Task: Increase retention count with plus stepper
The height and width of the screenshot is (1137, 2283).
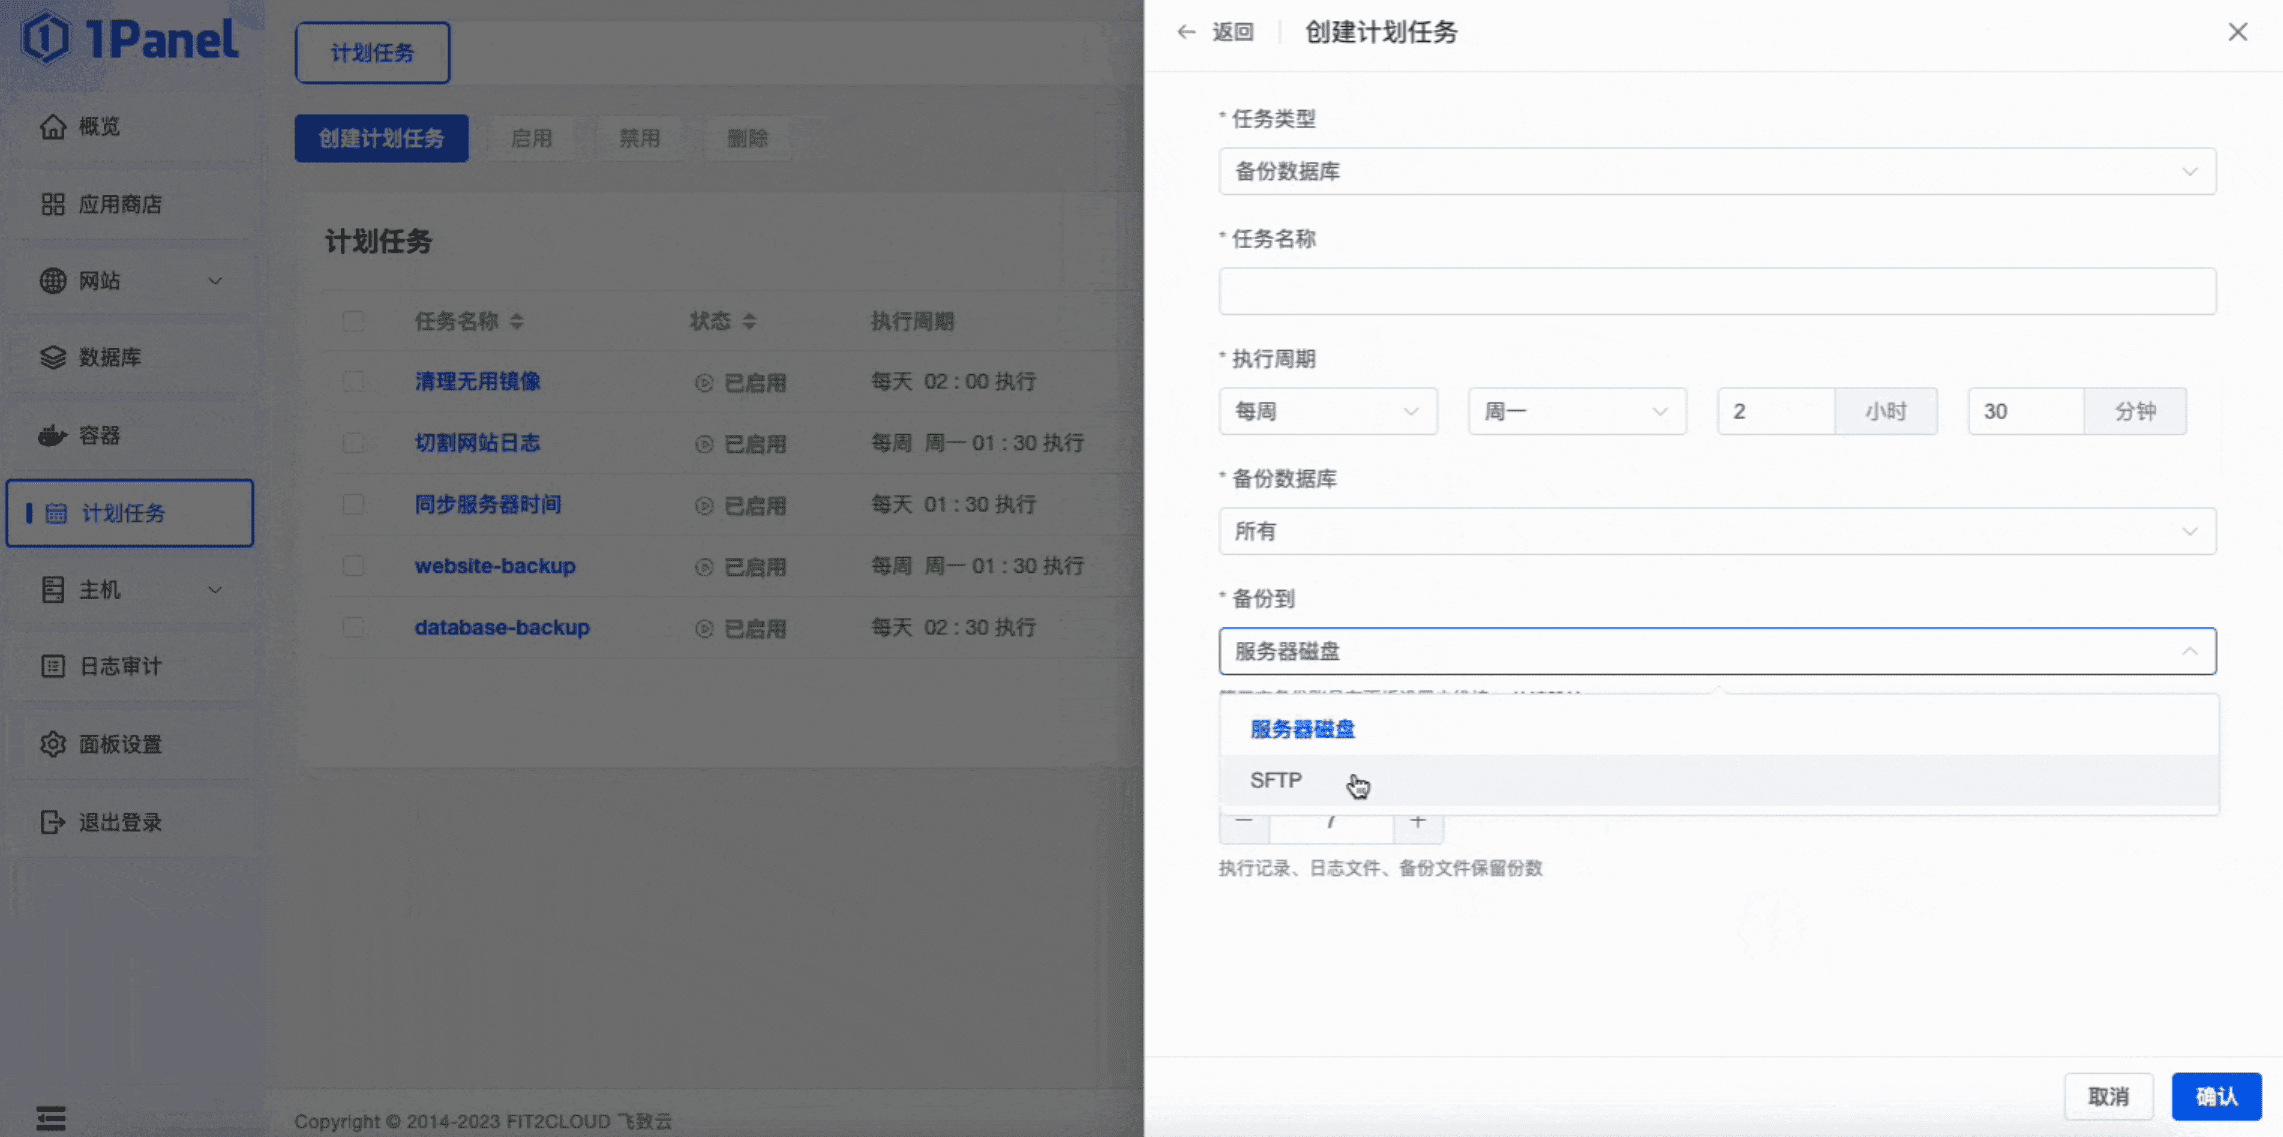Action: click(x=1418, y=823)
